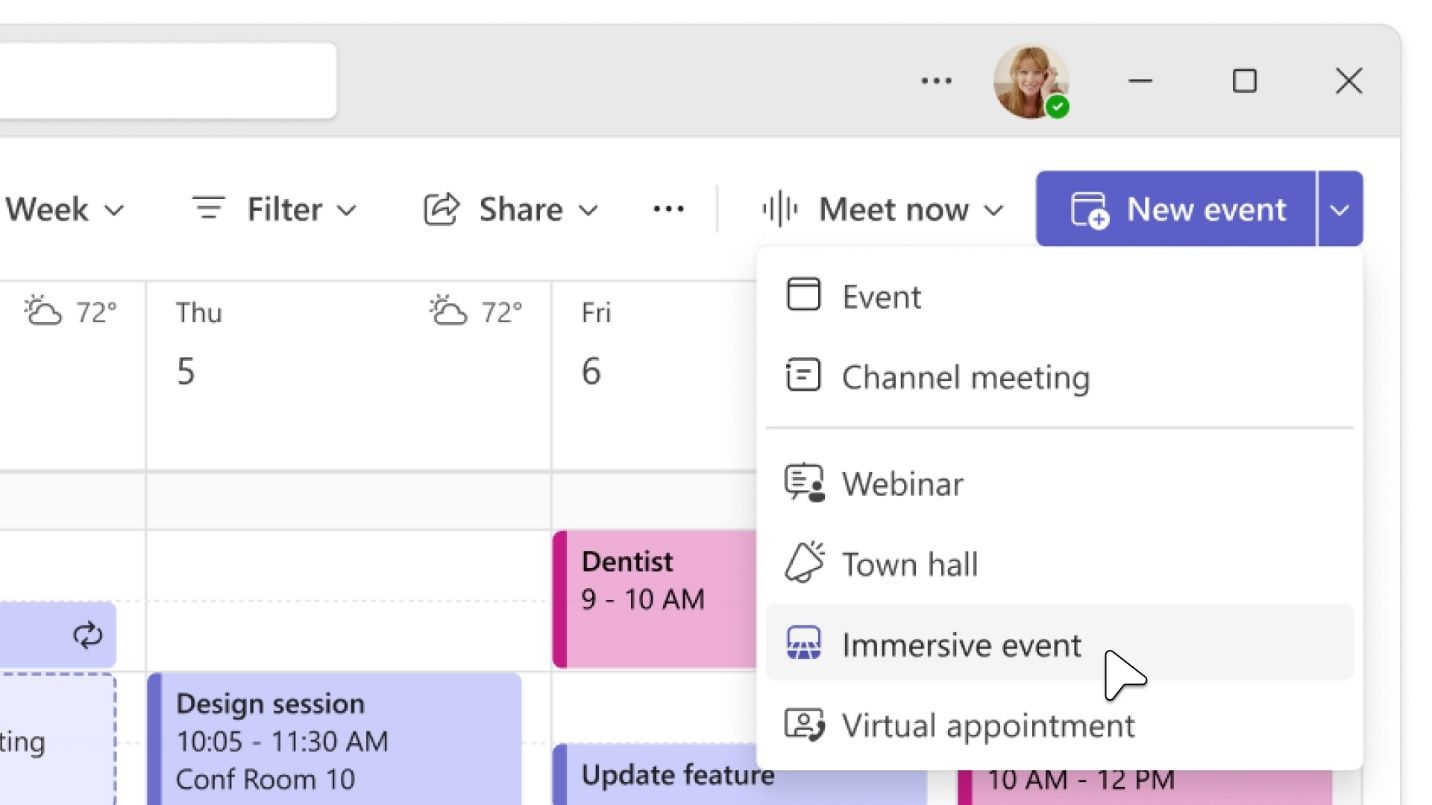The image size is (1432, 805).
Task: Expand the New event dropdown chevron
Action: coord(1340,209)
